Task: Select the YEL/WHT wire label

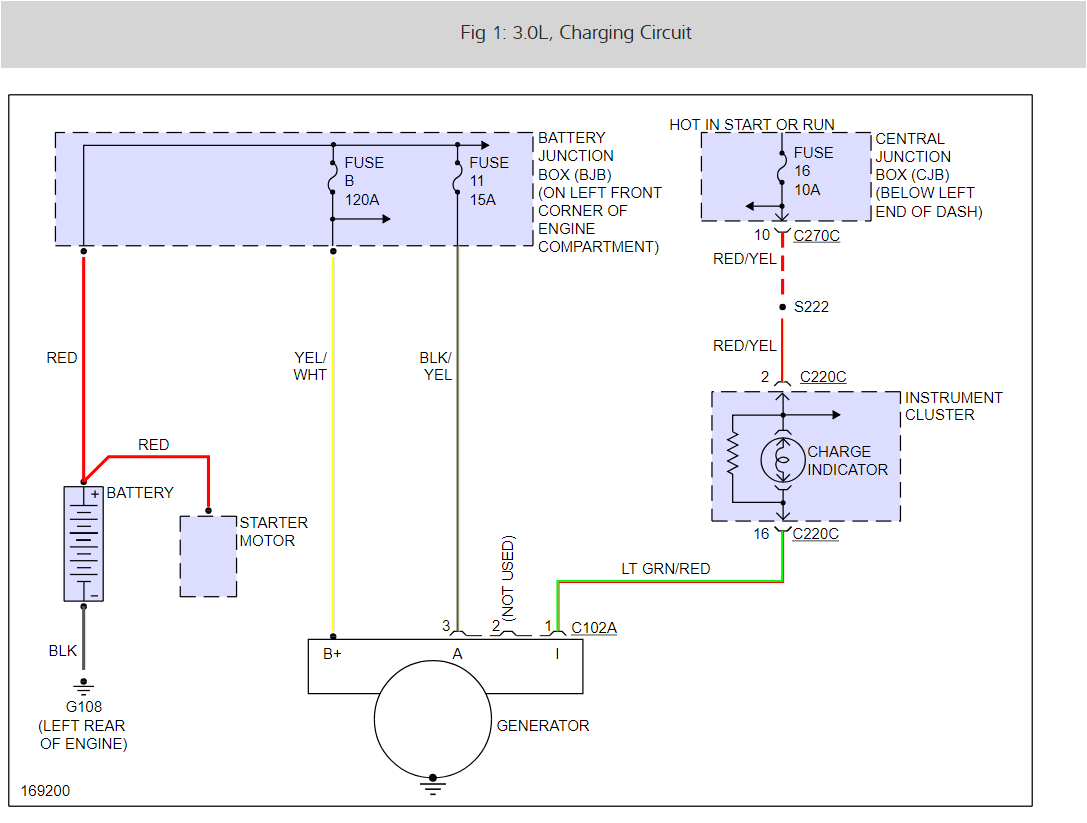Action: click(310, 366)
